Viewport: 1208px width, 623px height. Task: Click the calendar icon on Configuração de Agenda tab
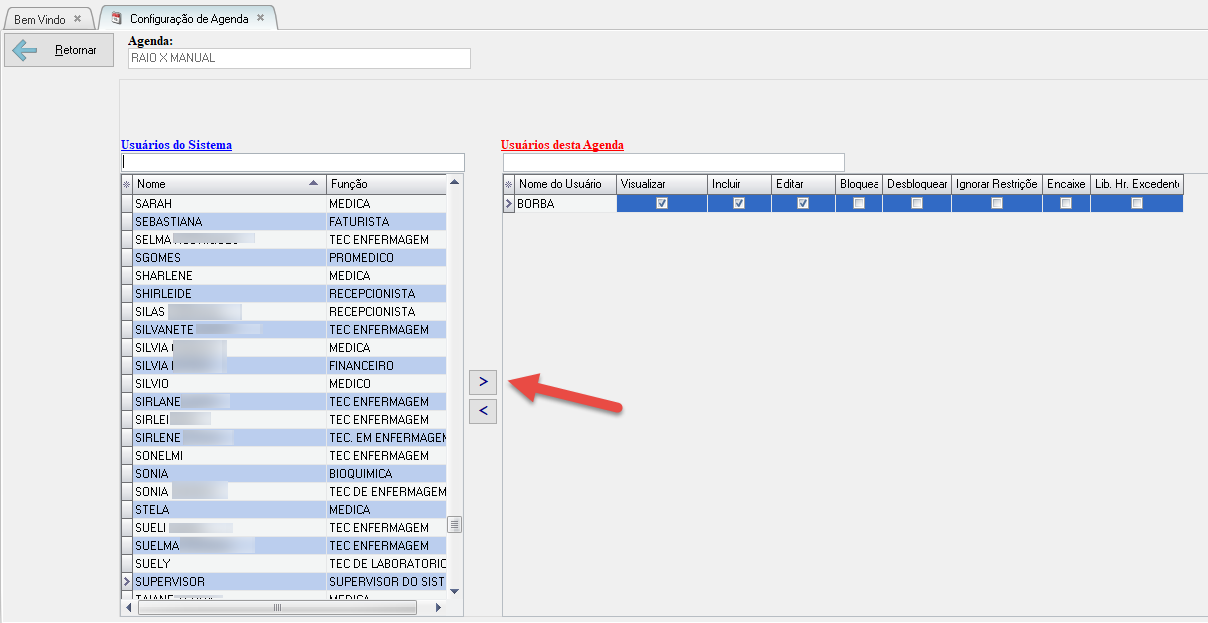coord(117,19)
